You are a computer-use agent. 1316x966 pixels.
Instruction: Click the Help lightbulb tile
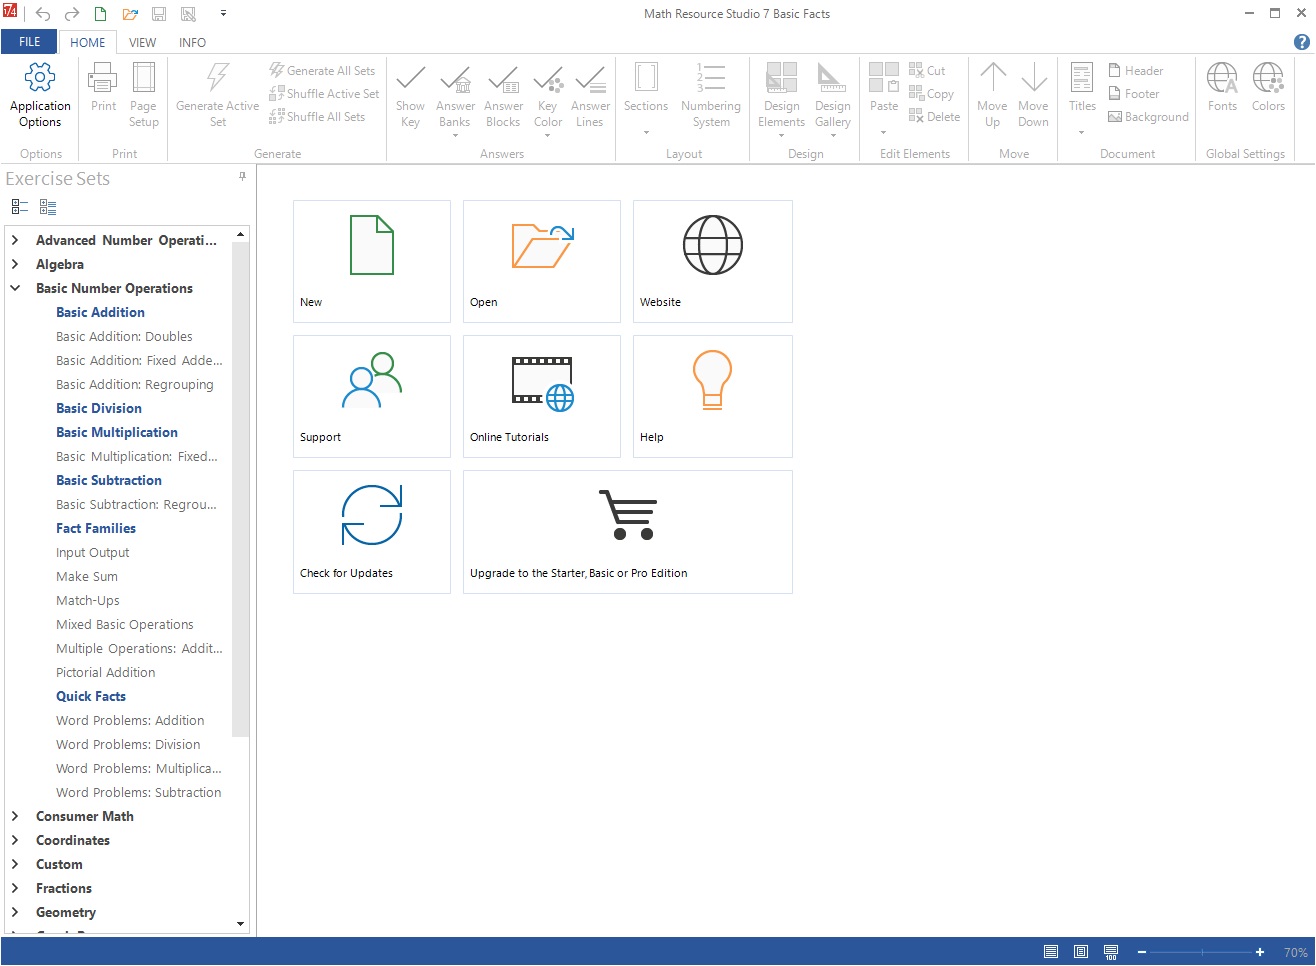point(713,396)
